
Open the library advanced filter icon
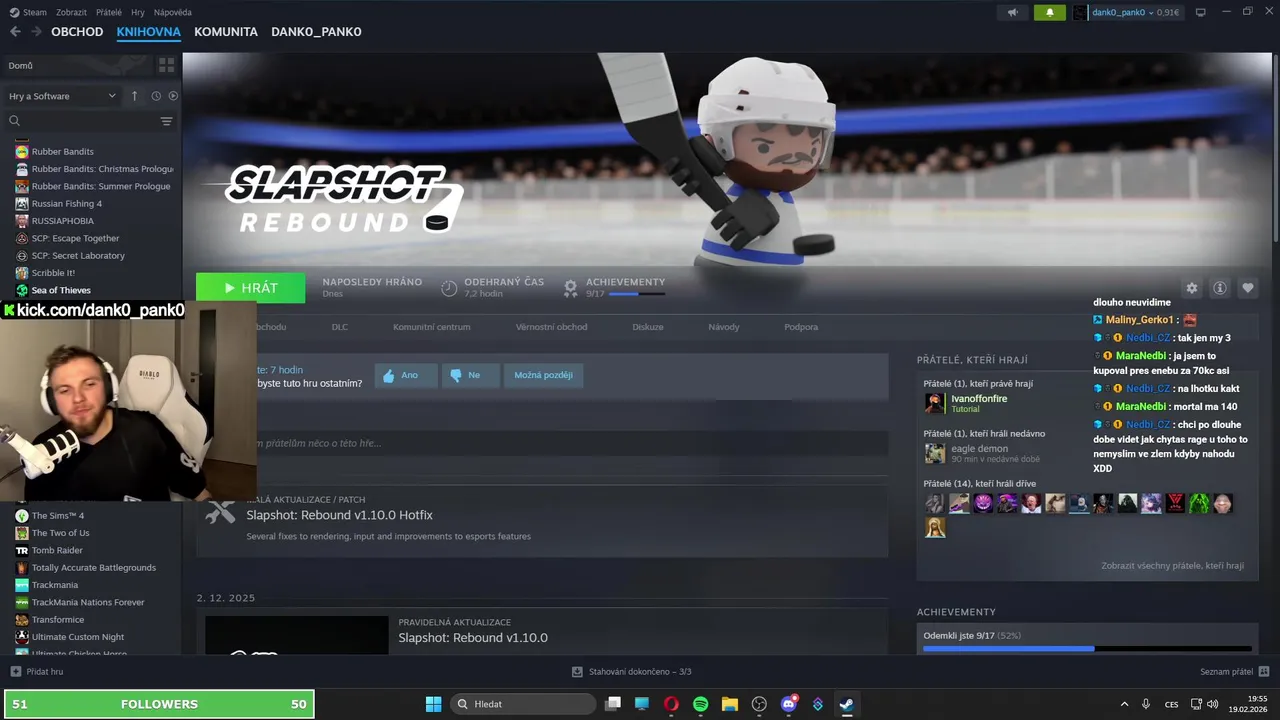(166, 121)
